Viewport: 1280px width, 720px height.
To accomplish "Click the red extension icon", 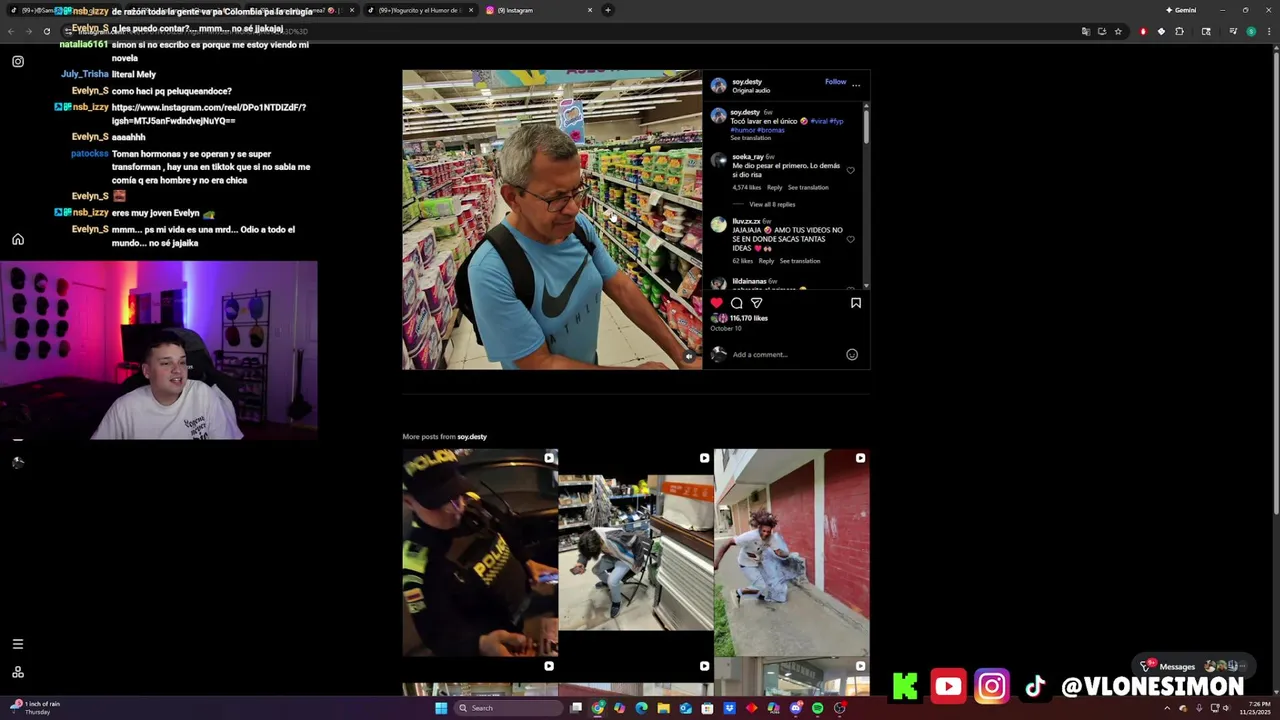I will click(x=1143, y=31).
